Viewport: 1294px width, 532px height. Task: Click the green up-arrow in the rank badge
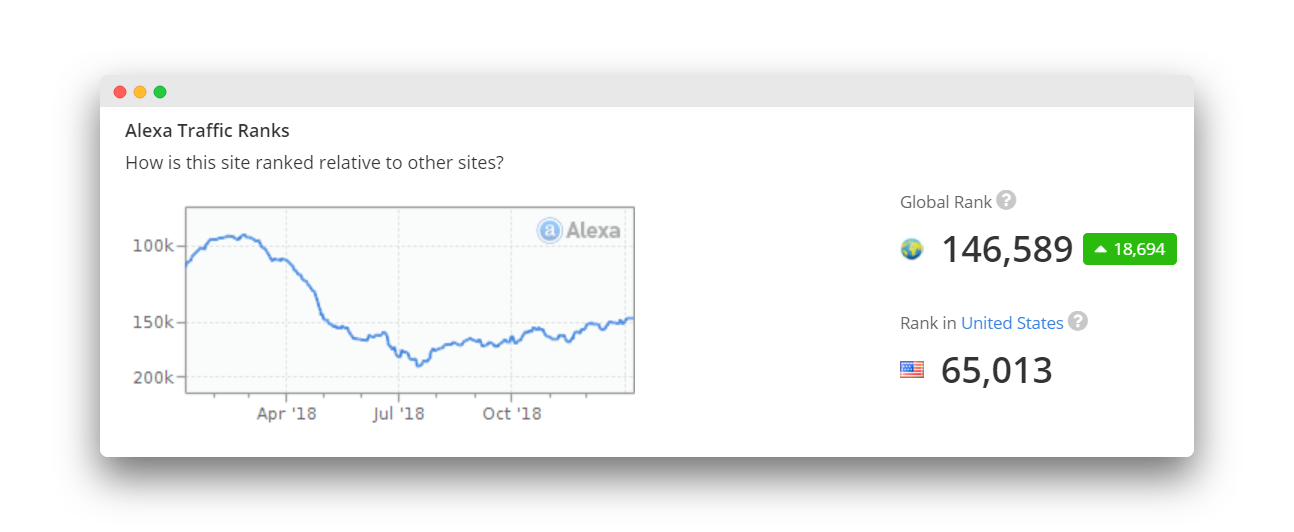tap(1100, 249)
